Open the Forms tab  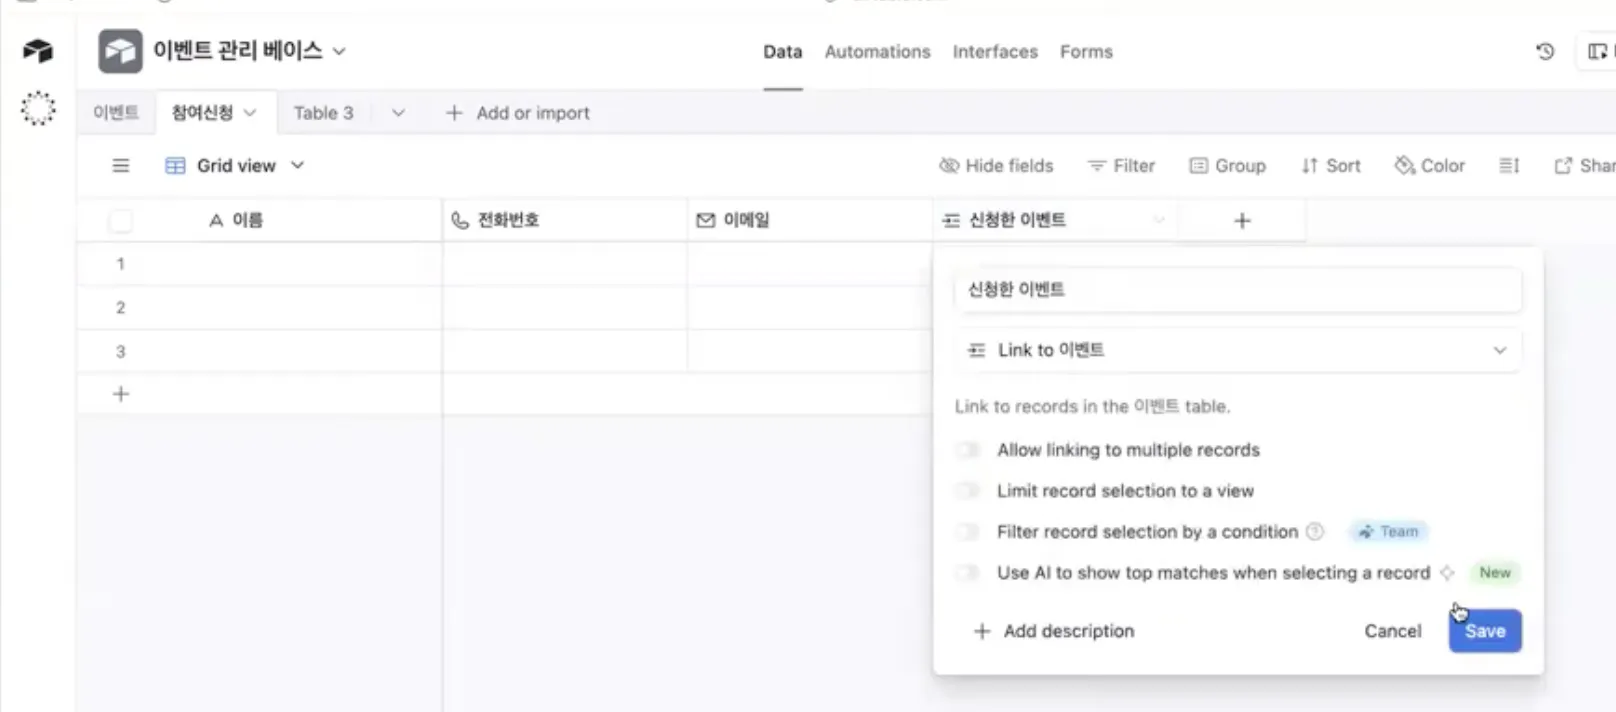click(x=1086, y=52)
